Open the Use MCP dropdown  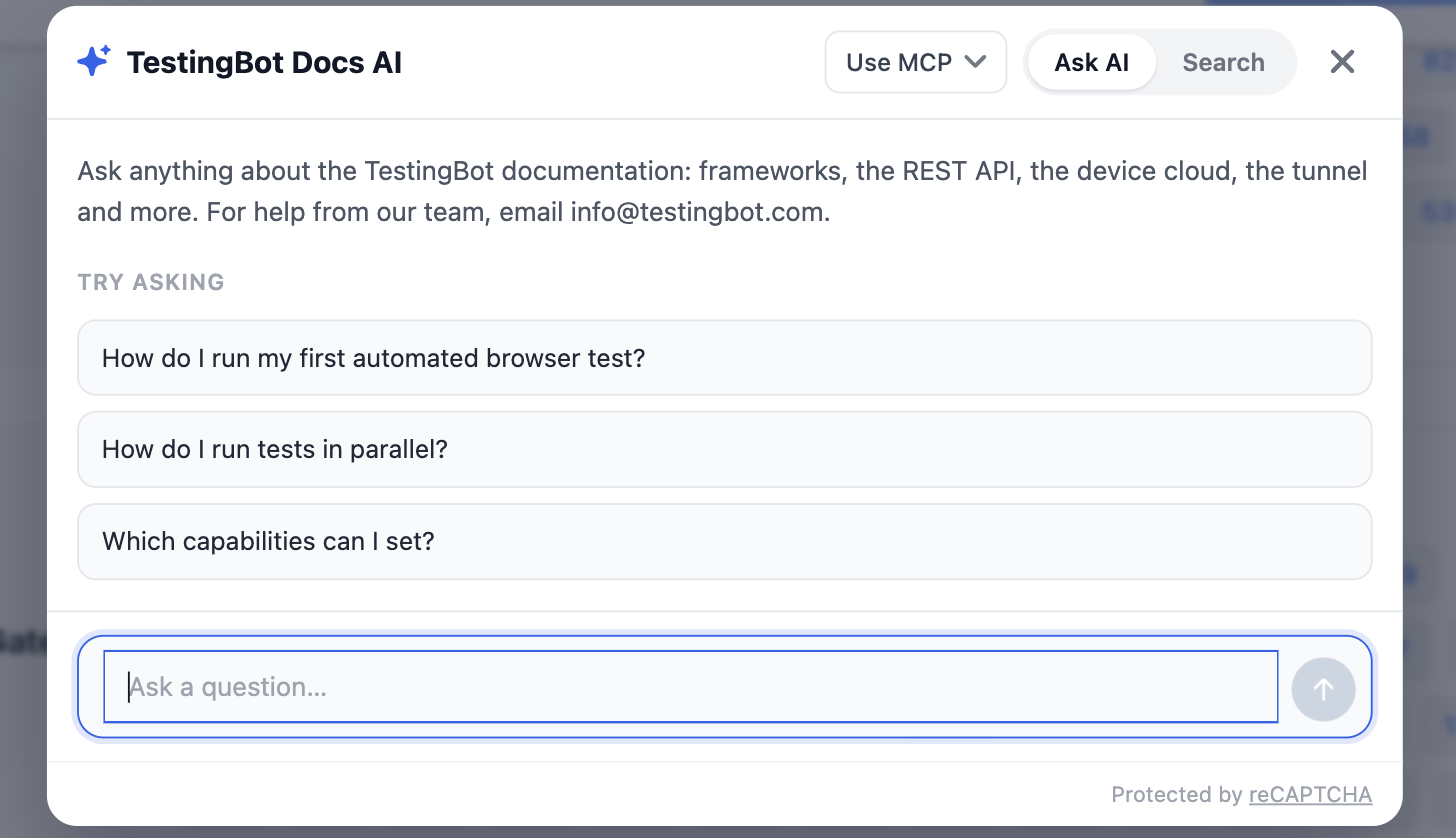tap(915, 62)
